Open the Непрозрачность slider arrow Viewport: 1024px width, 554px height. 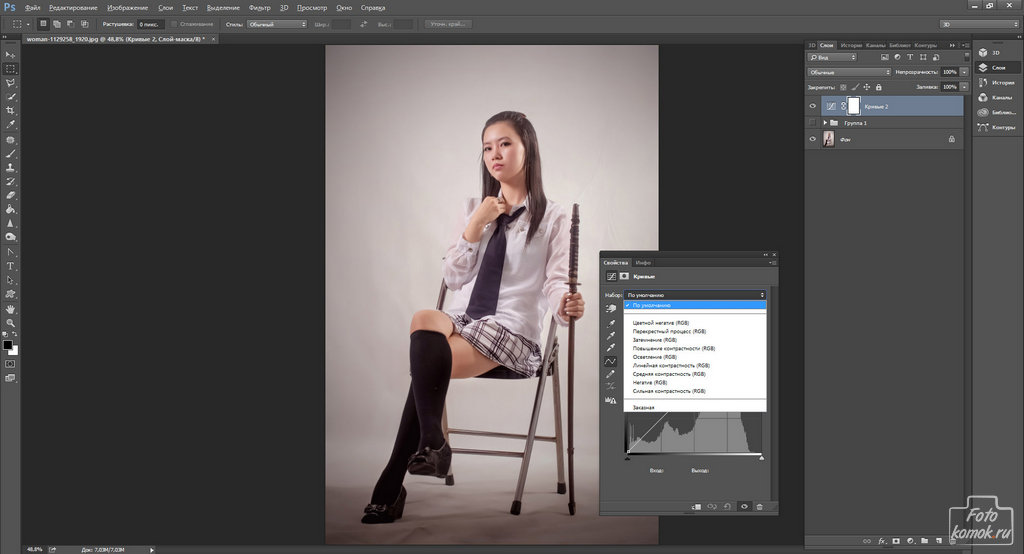pos(964,72)
